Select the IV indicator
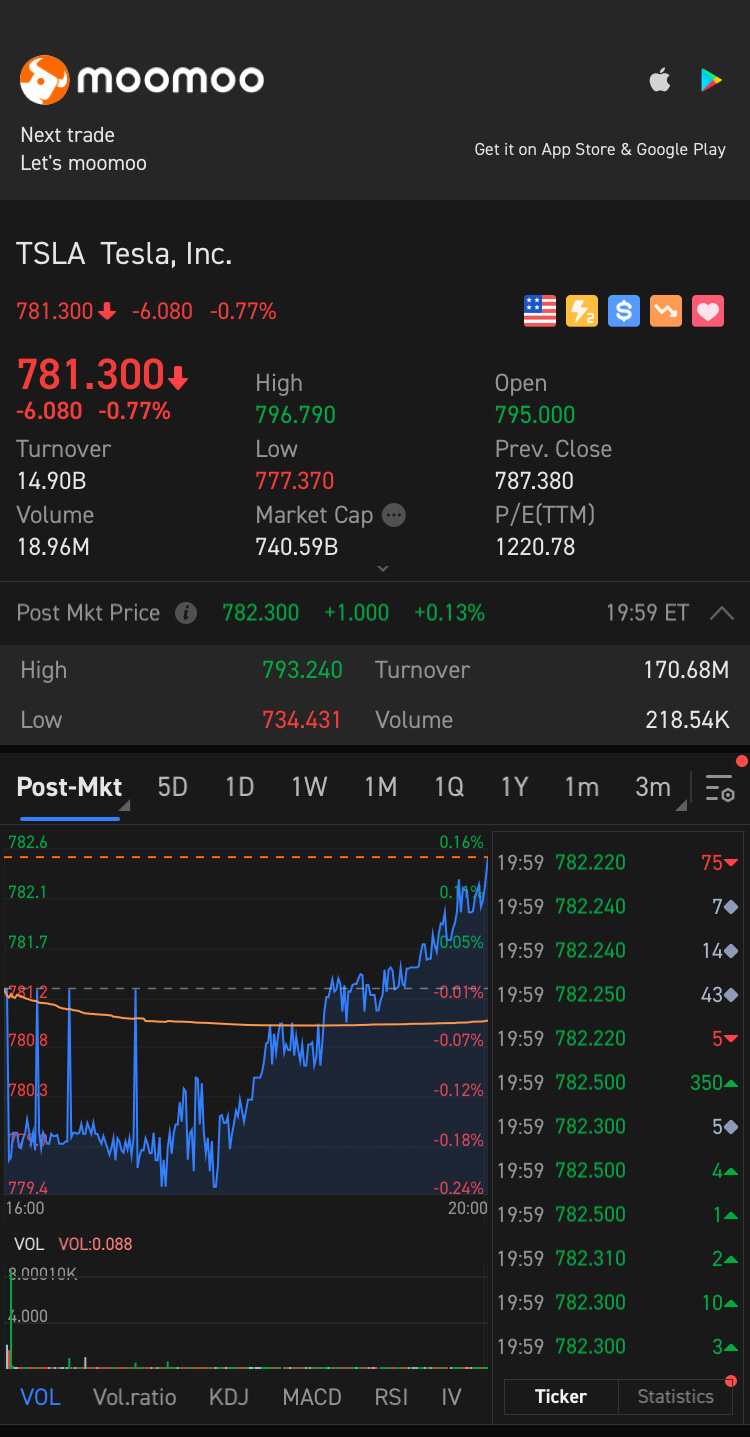Viewport: 750px width, 1437px height. (x=451, y=1397)
